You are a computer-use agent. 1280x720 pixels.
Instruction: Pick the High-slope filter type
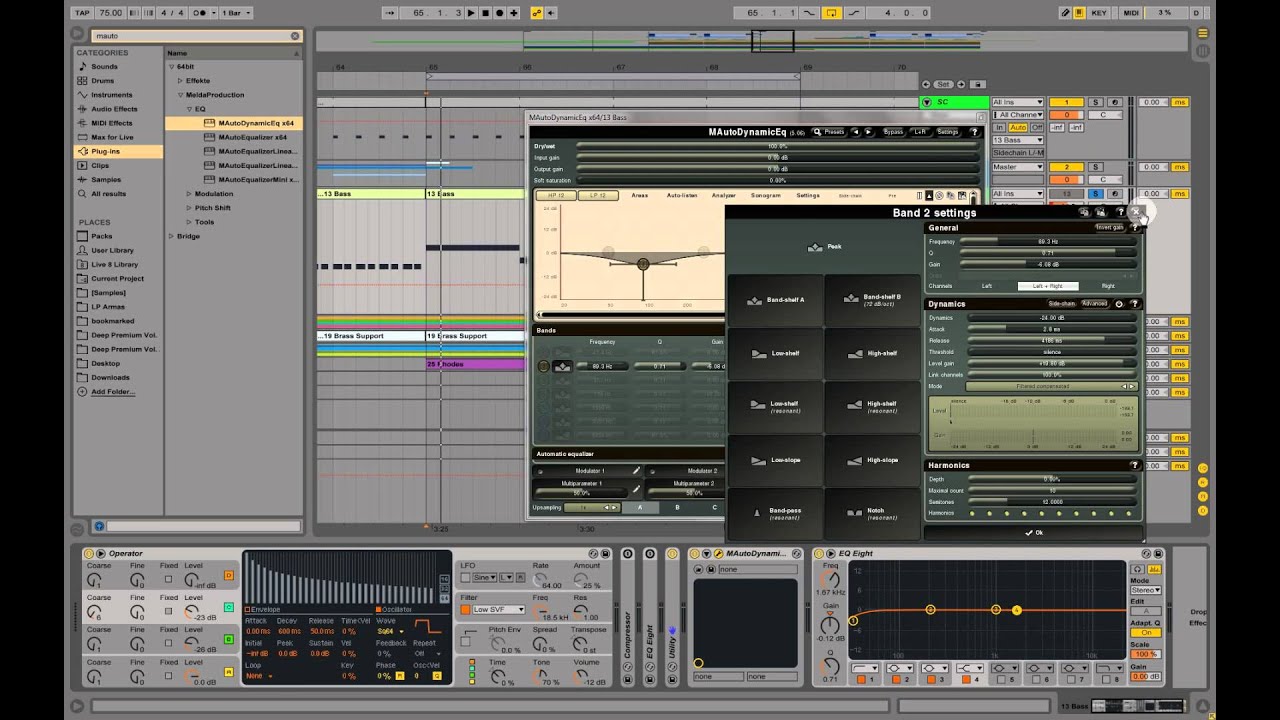point(872,460)
